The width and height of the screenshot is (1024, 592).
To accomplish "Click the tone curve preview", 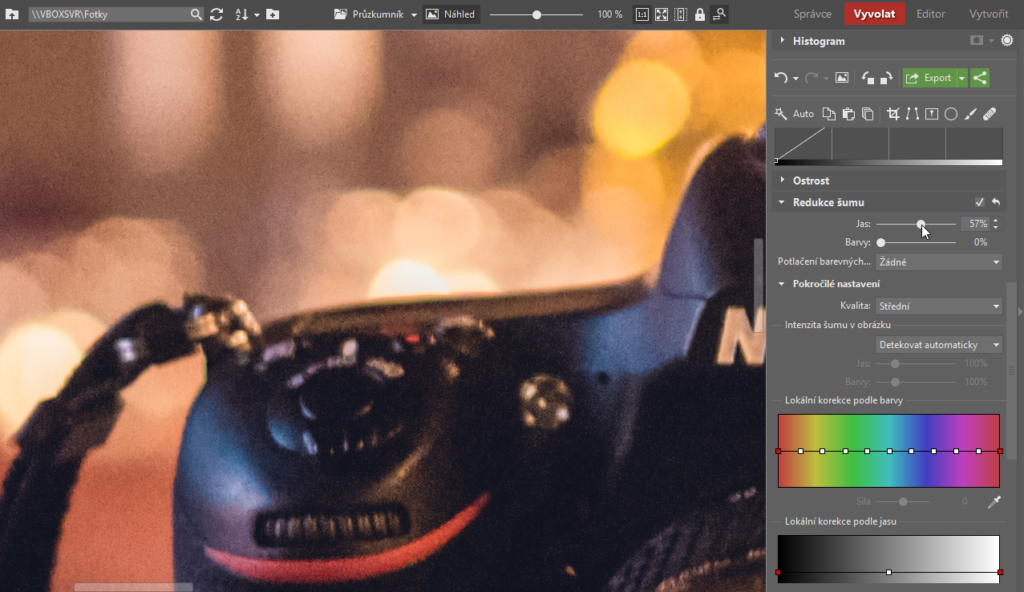I will pos(889,145).
